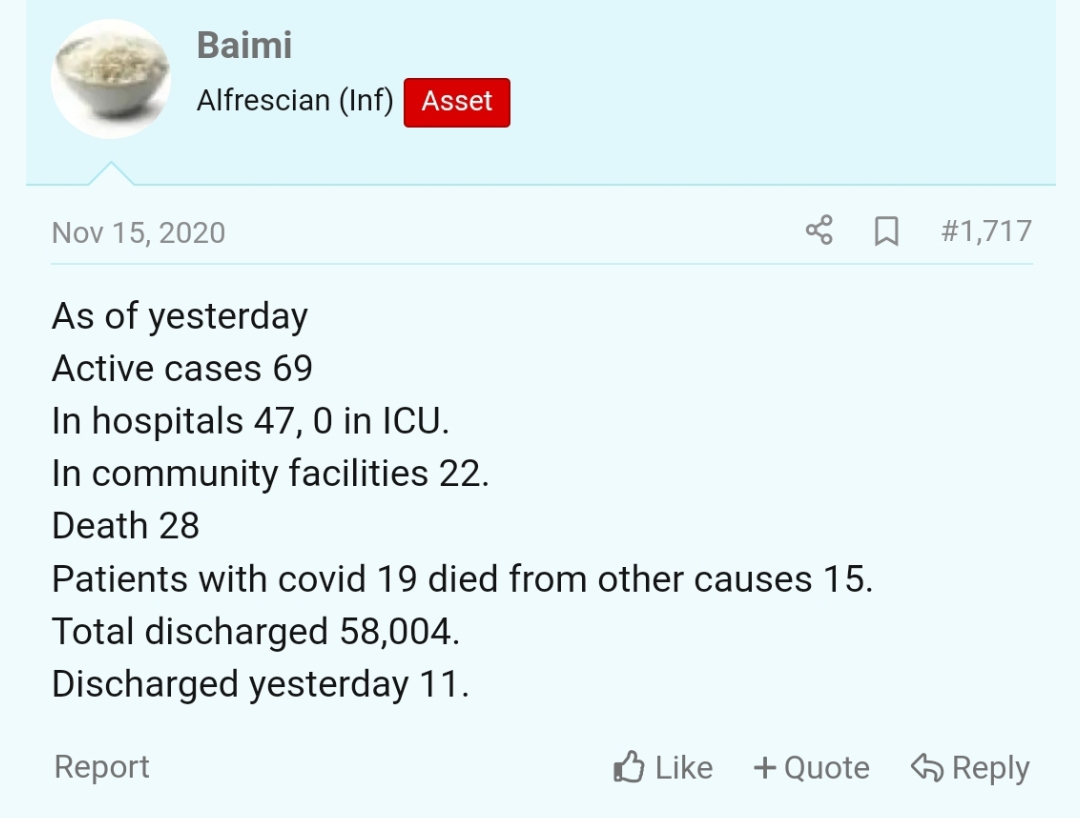This screenshot has width=1080, height=818.
Task: Click the "In hospitals 47, 0 in ICU" line
Action: 250,421
